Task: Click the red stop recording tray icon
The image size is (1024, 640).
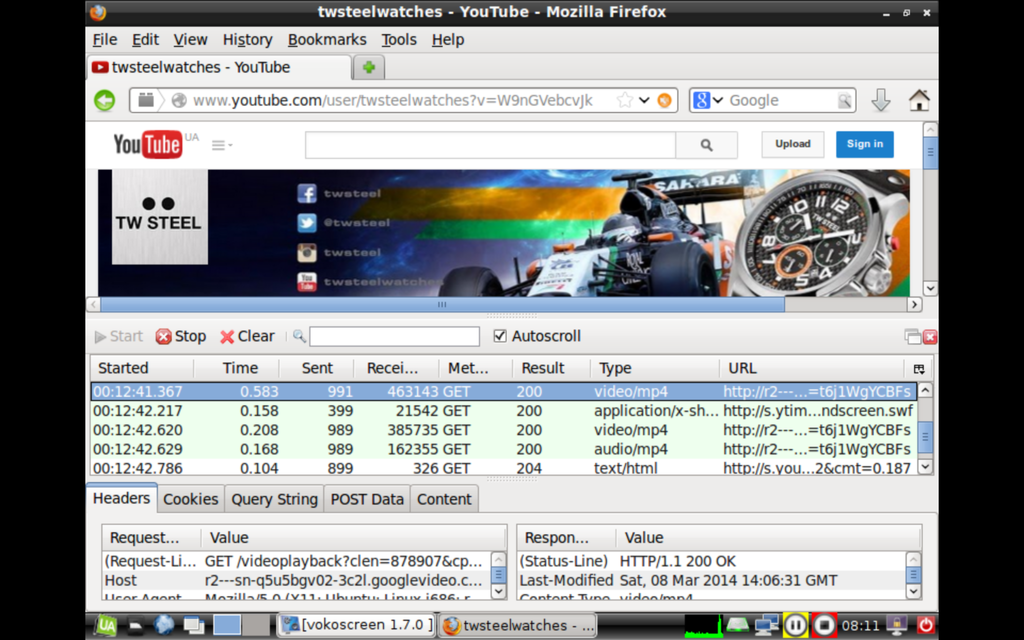Action: click(824, 626)
